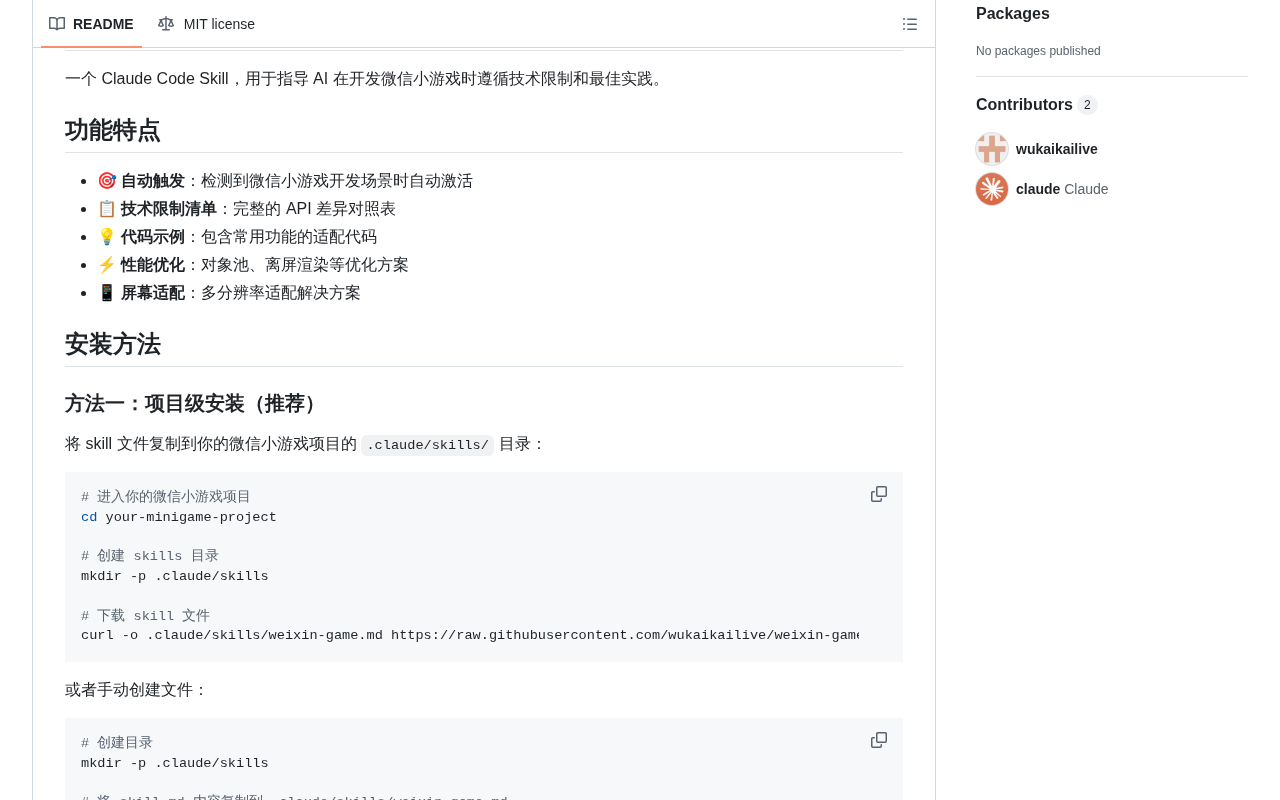Open wukaikailive contributor profile link
This screenshot has height=800, width=1280.
tap(1057, 149)
